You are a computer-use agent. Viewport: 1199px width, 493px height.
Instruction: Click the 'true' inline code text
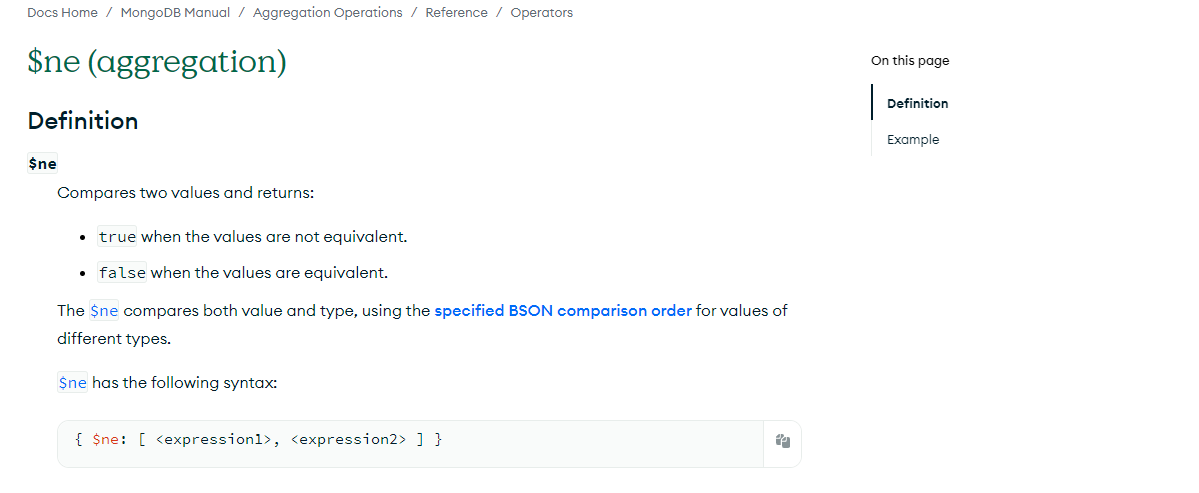coord(117,237)
